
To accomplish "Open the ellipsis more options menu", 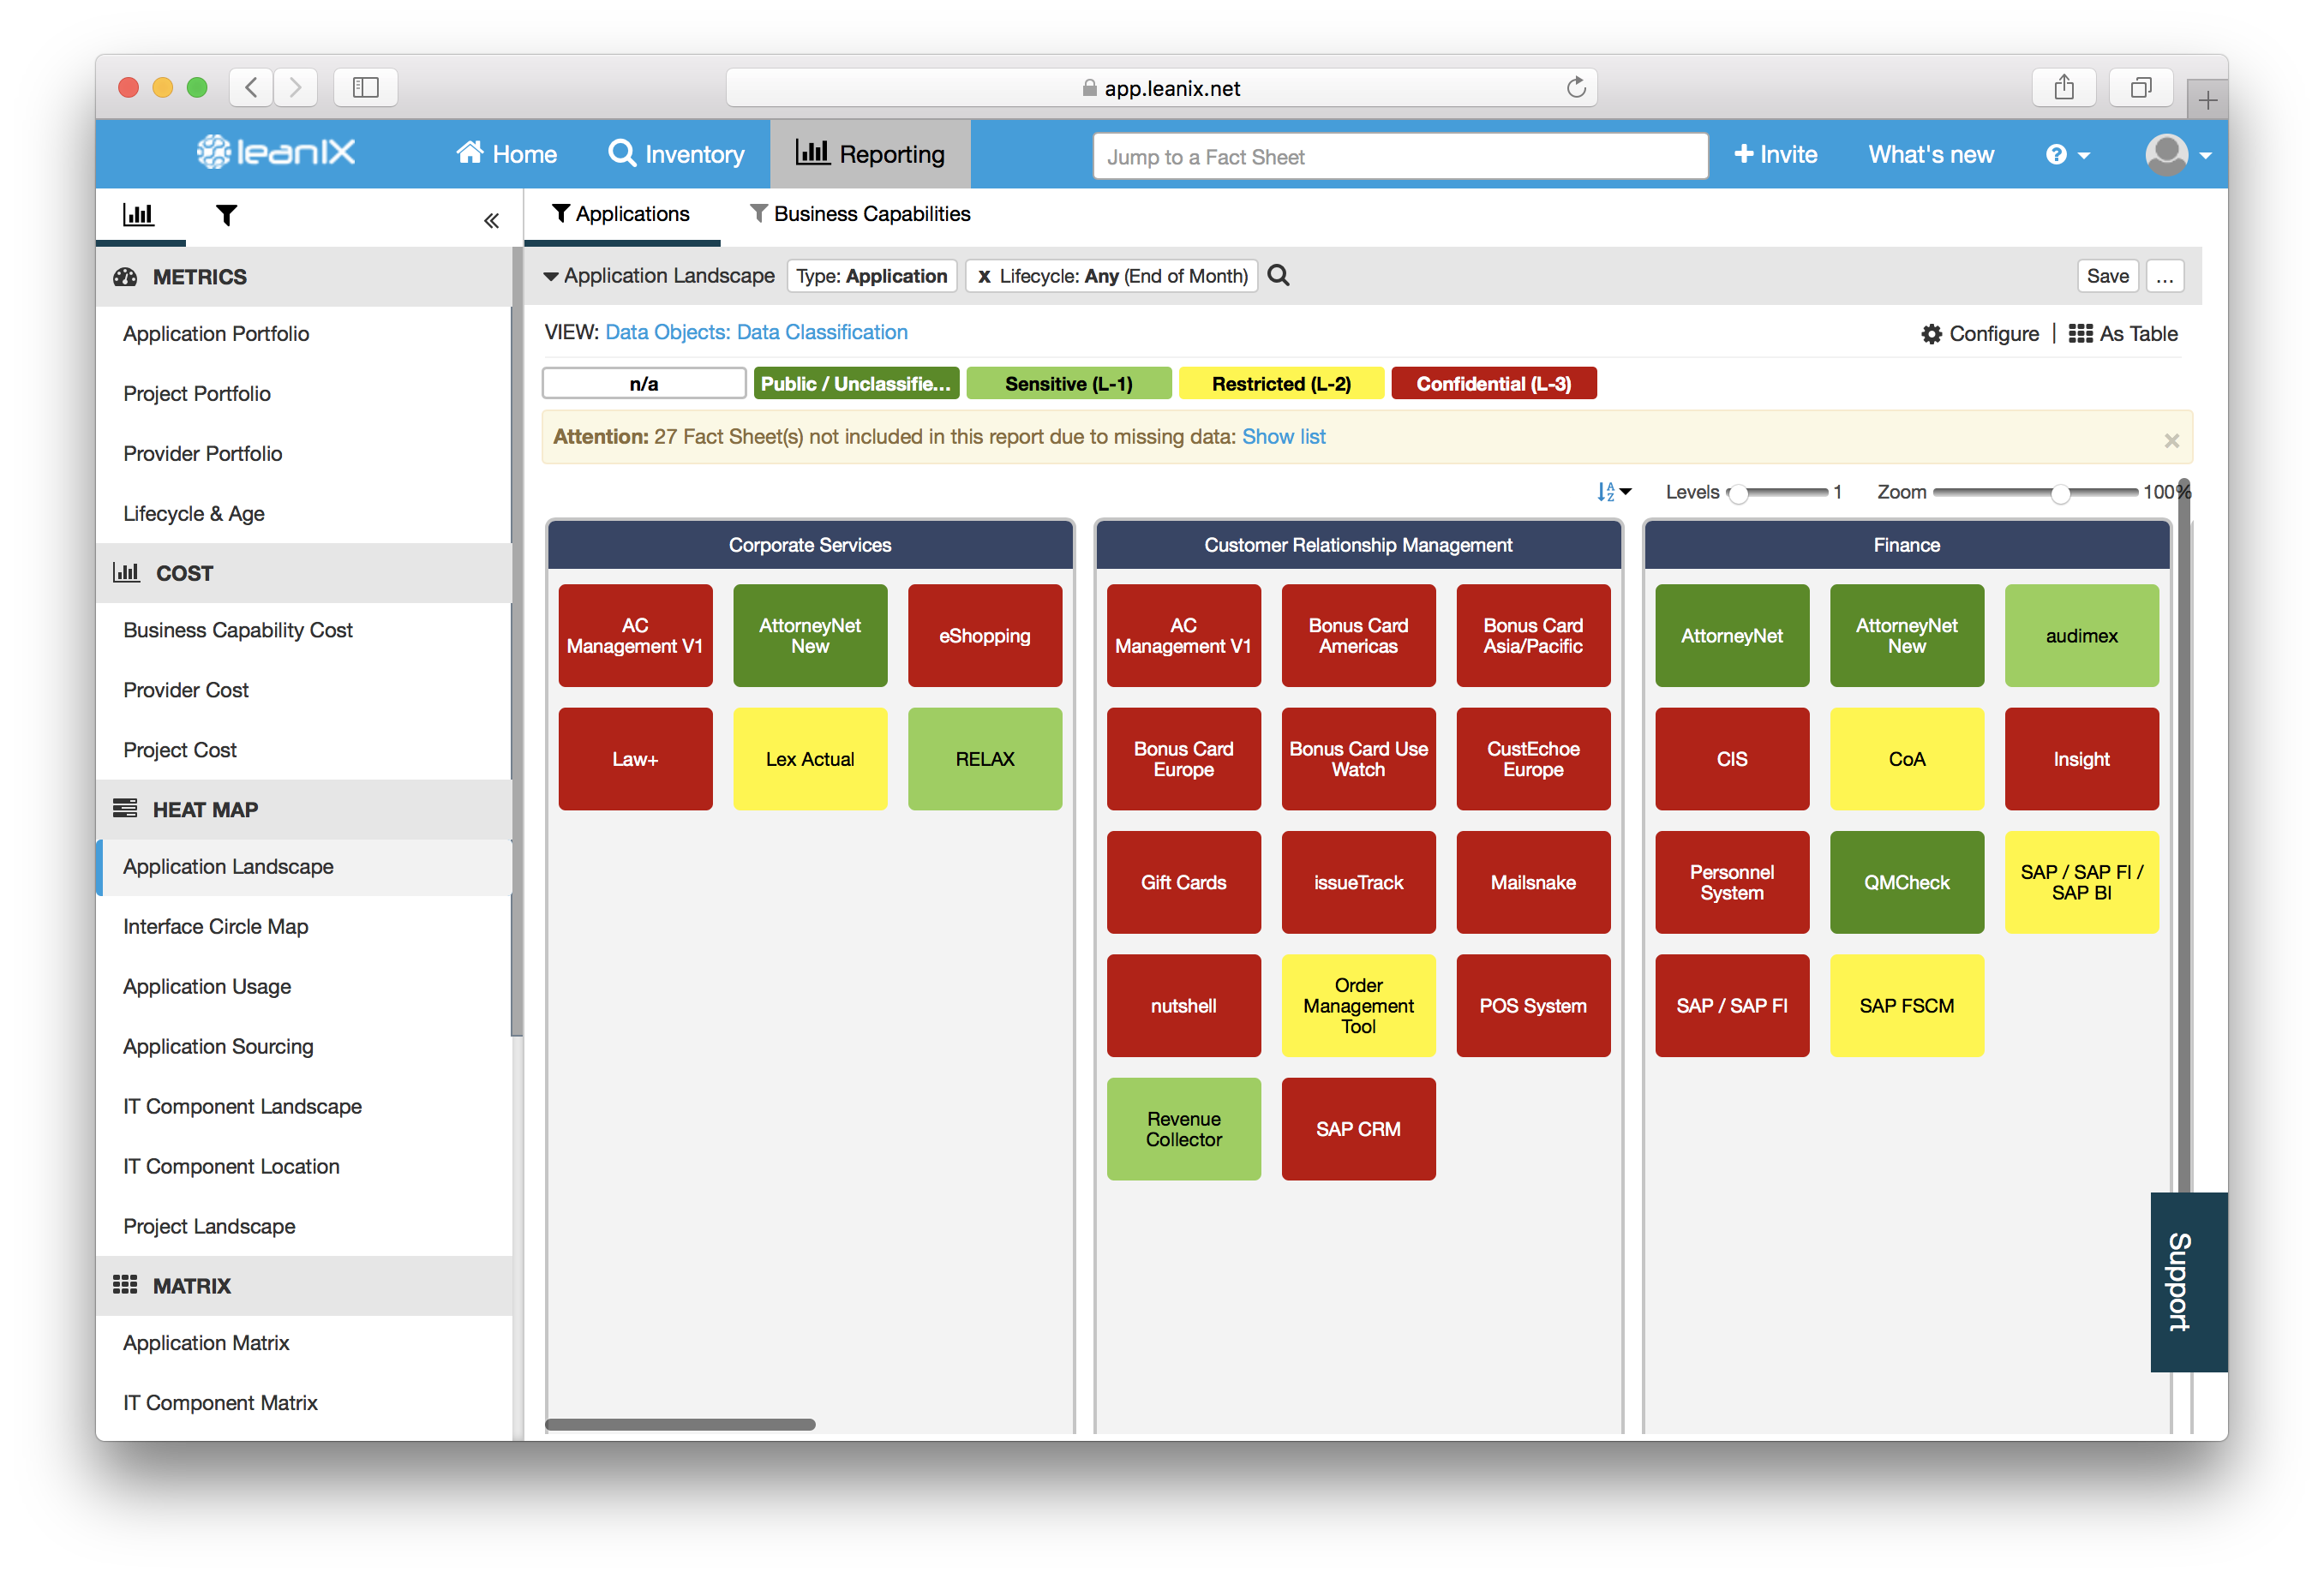I will coord(2164,276).
